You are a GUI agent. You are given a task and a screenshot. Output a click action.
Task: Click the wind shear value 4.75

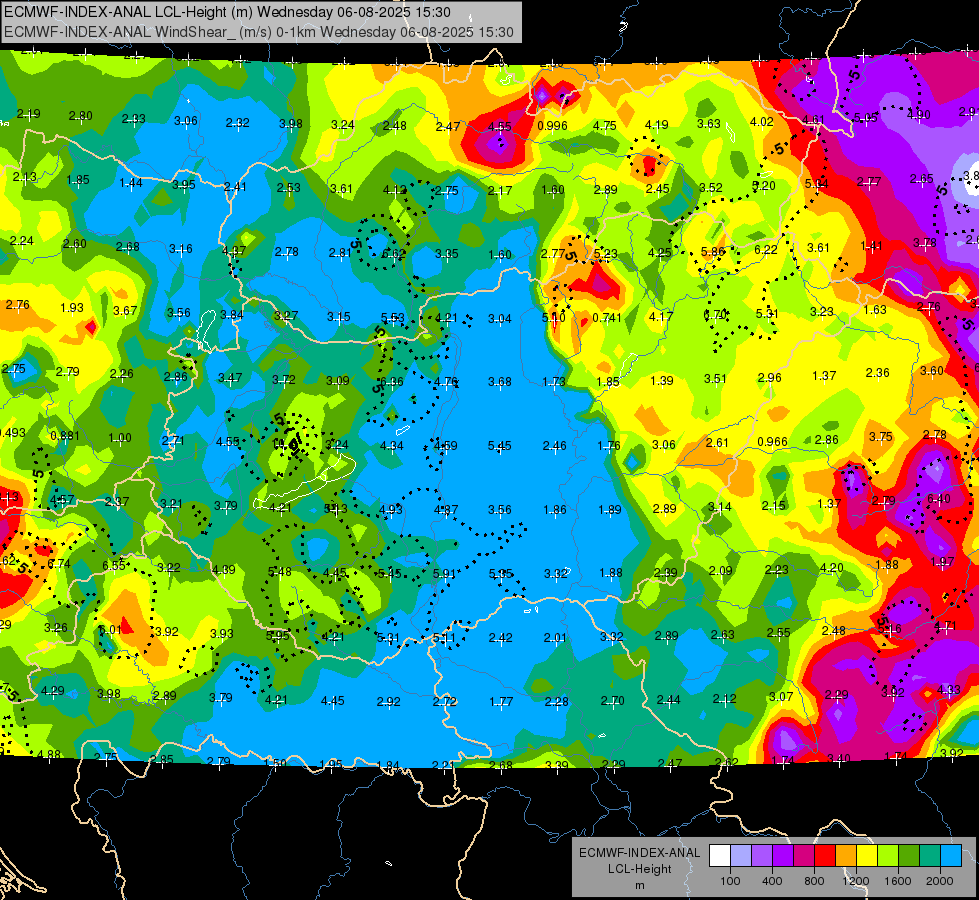pyautogui.click(x=604, y=126)
